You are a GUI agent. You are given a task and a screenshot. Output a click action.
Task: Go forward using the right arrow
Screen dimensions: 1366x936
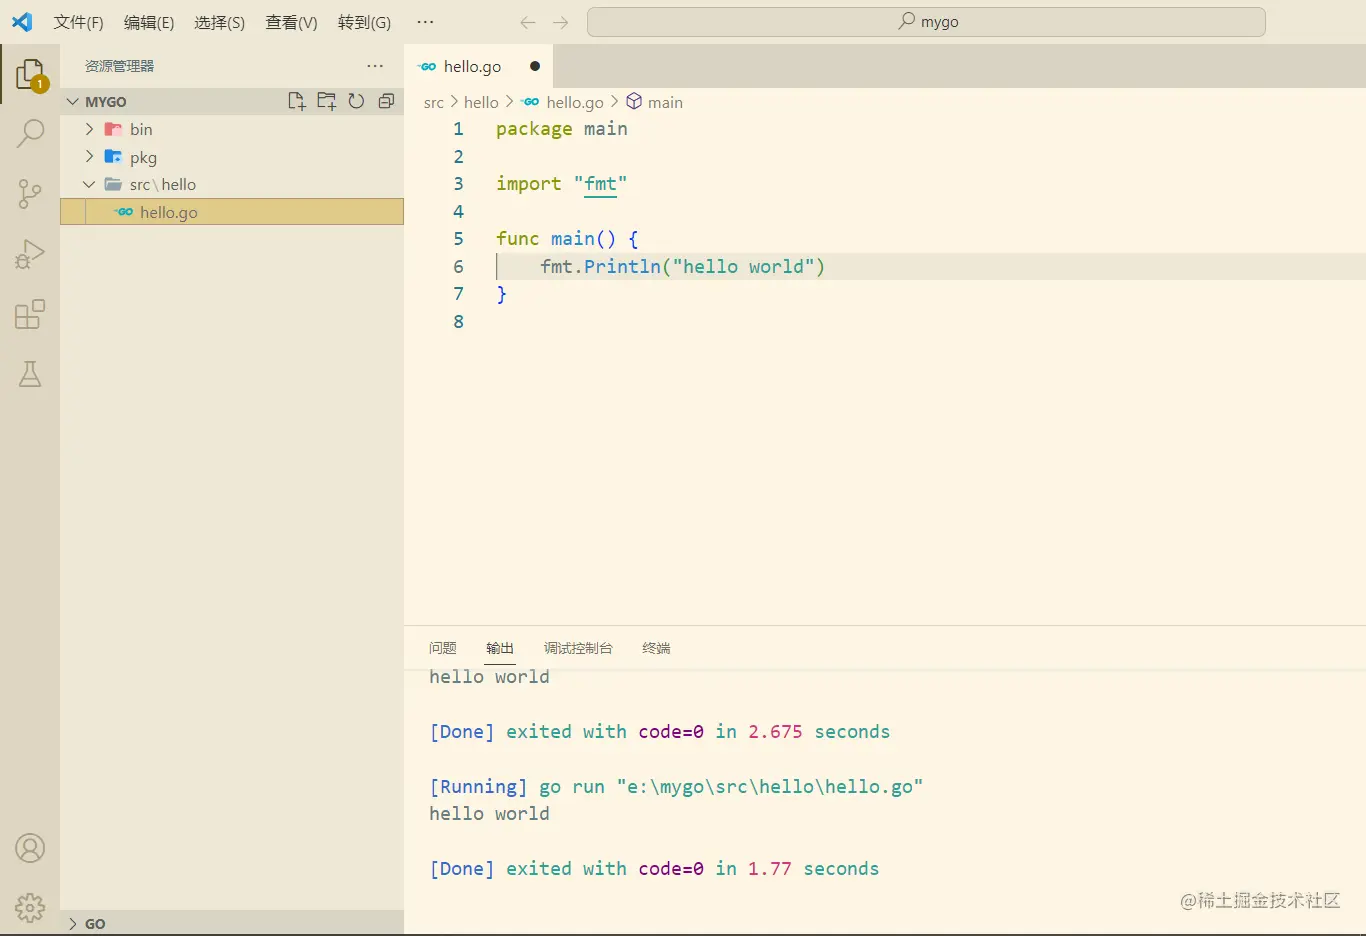560,22
